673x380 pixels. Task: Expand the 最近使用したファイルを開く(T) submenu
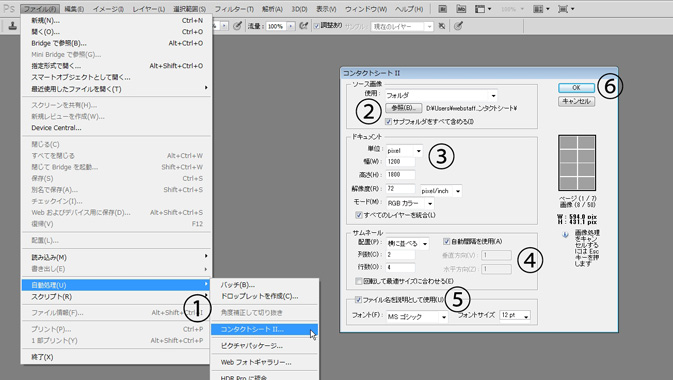coord(117,89)
